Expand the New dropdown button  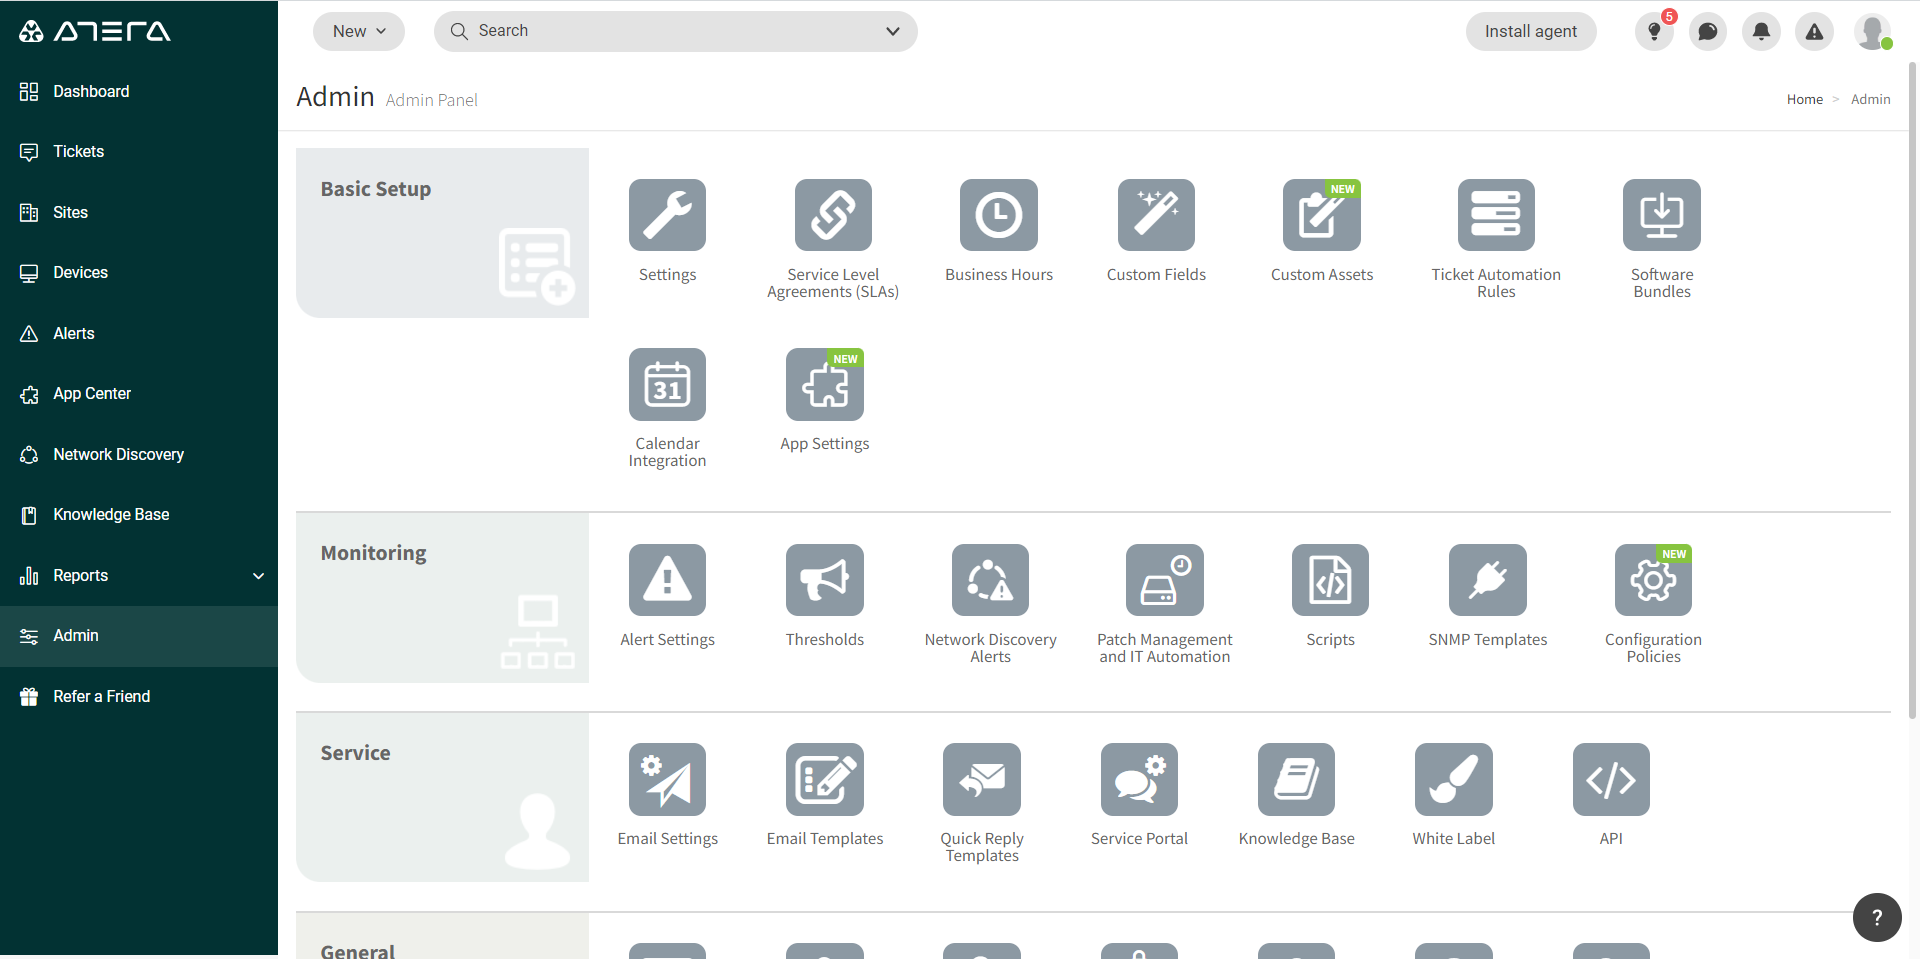tap(359, 31)
